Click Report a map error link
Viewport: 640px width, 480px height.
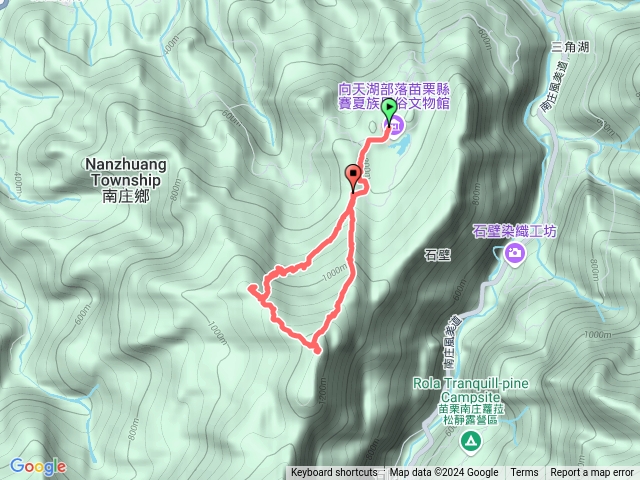[591, 473]
